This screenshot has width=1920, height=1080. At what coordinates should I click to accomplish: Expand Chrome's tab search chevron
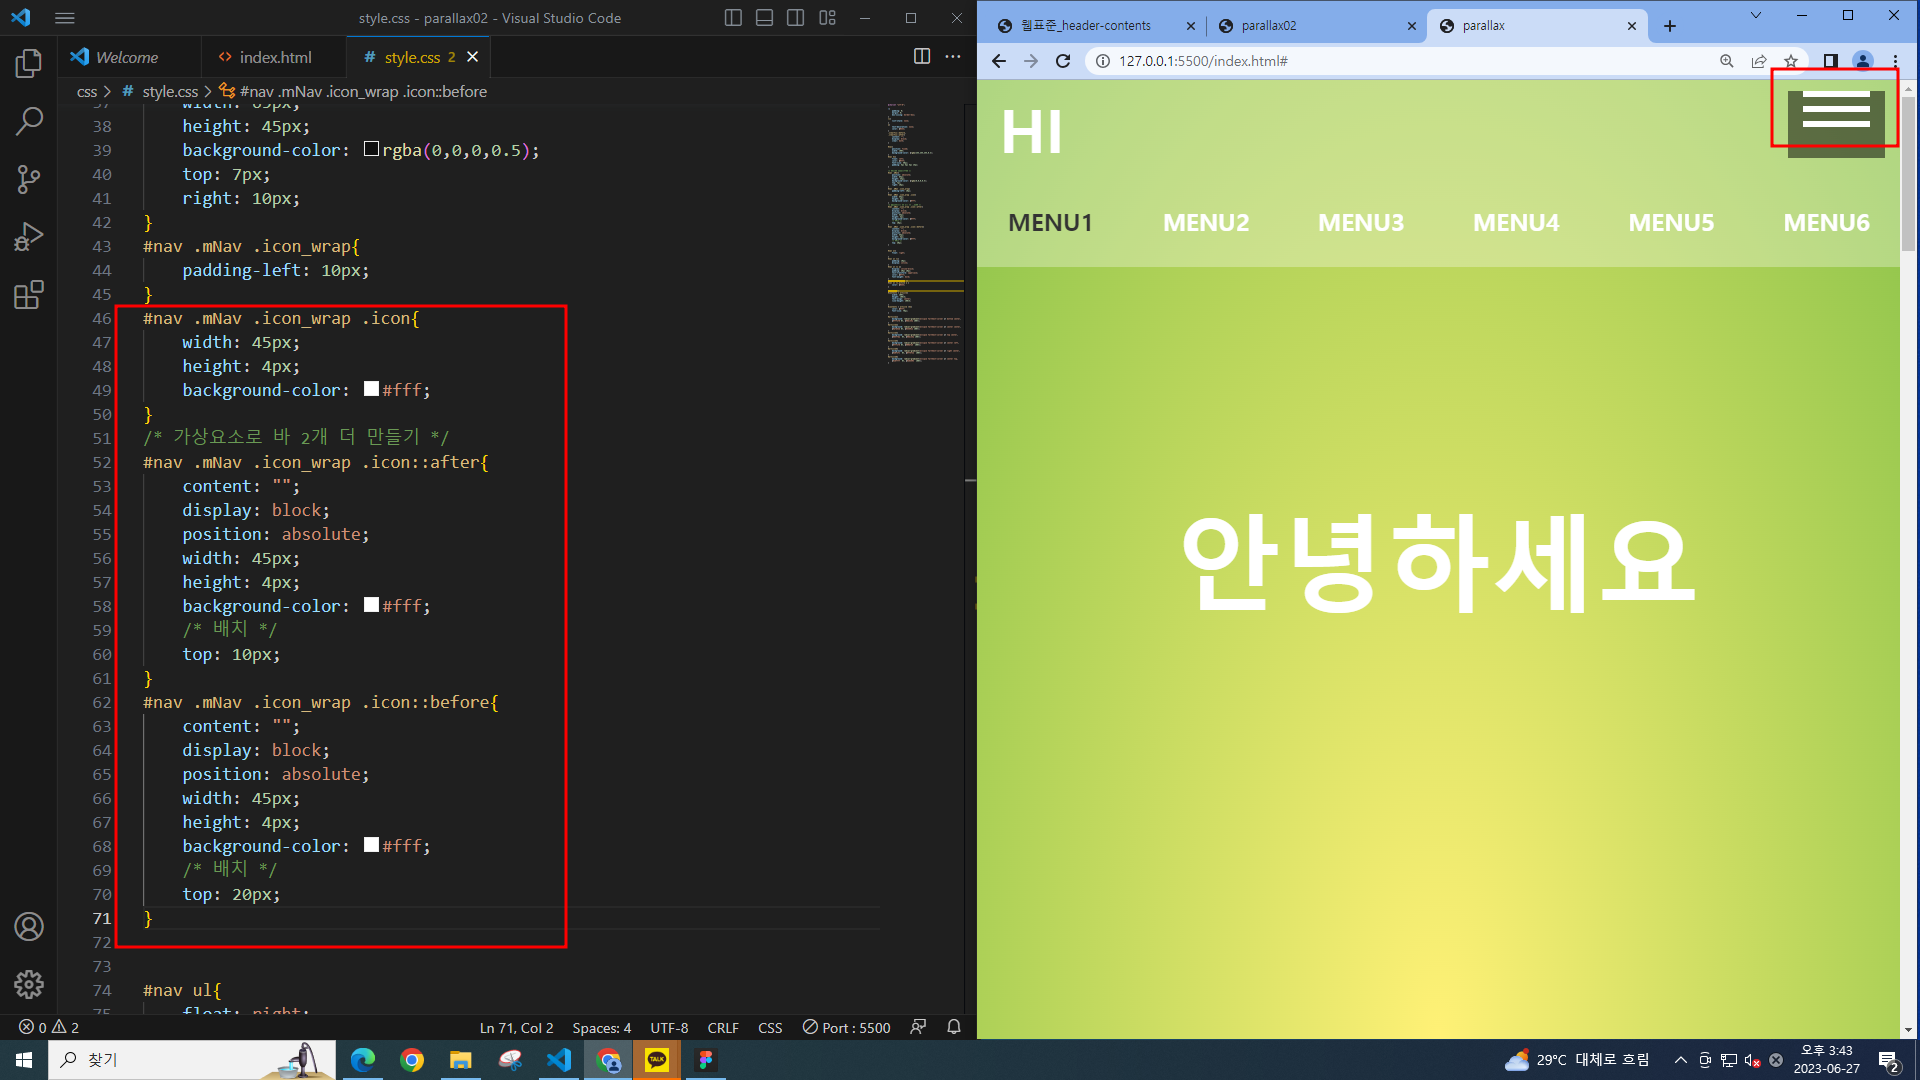pyautogui.click(x=1755, y=16)
